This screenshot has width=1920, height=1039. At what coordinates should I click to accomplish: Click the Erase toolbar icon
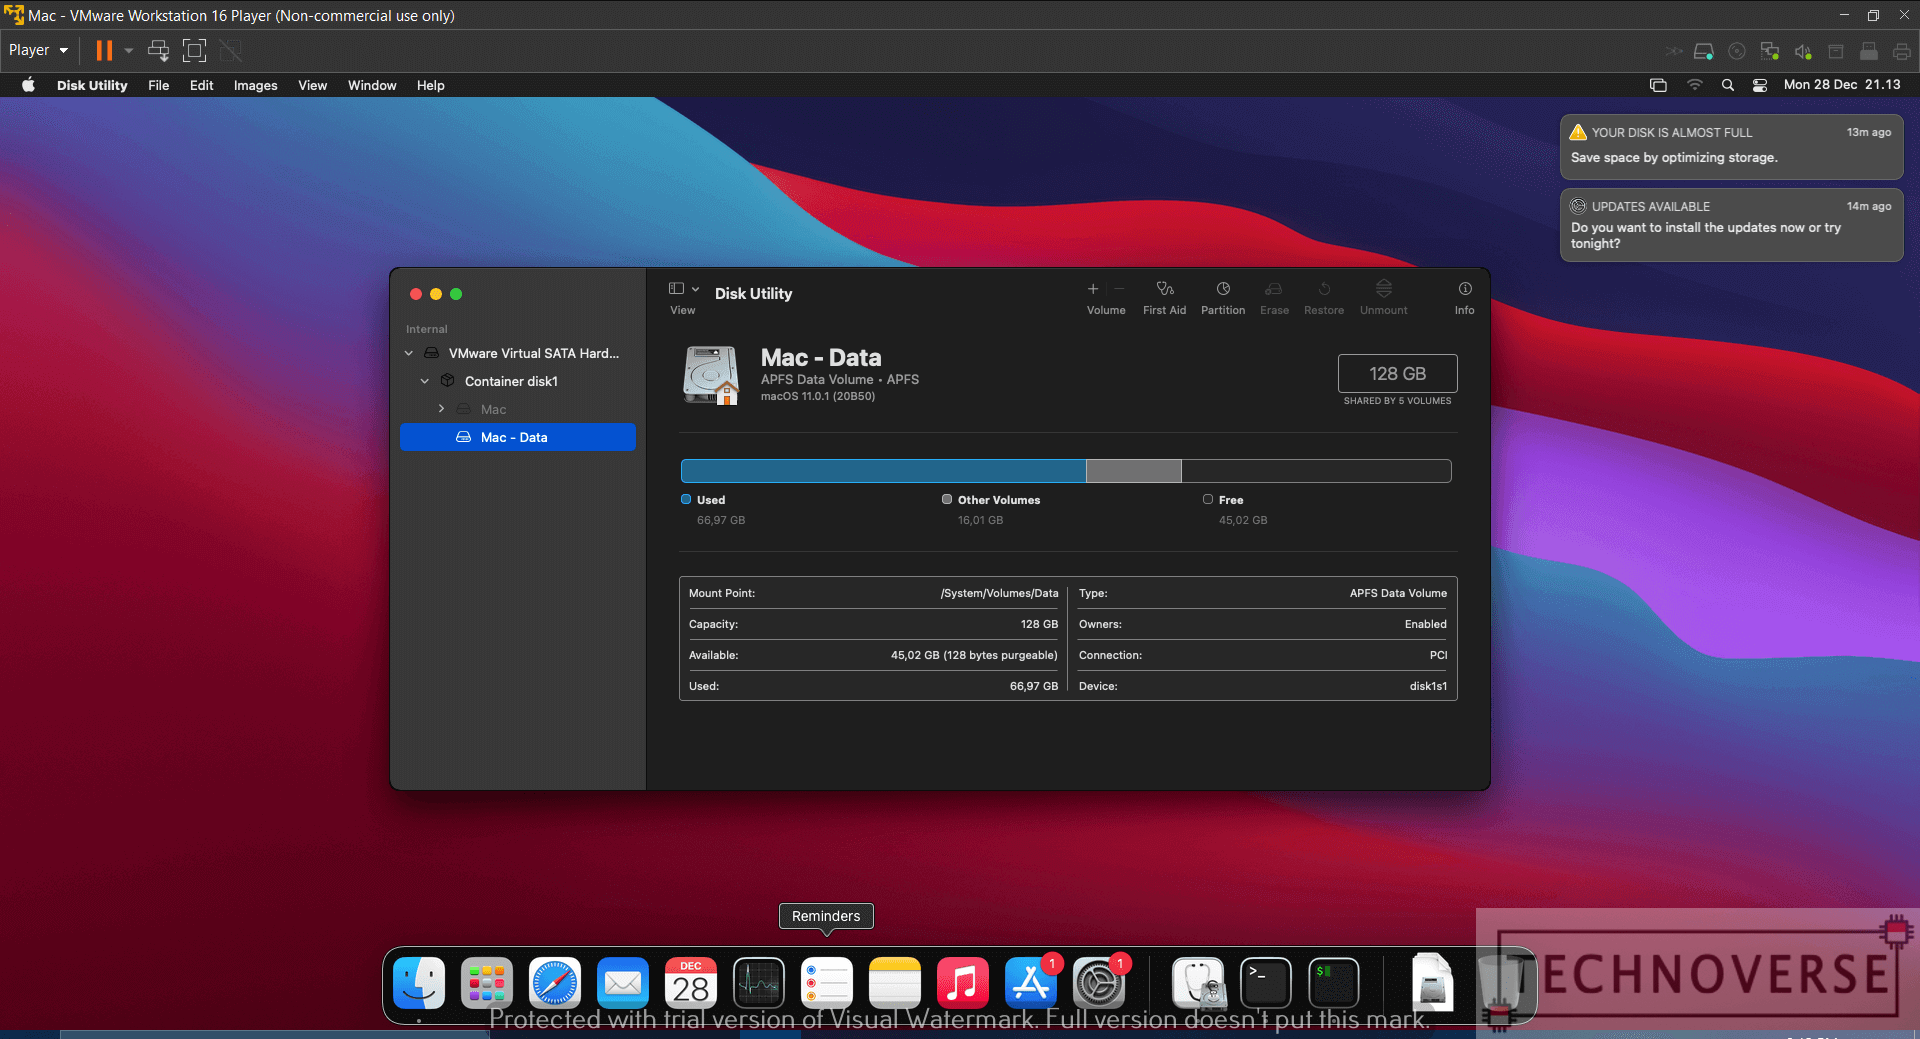(x=1274, y=289)
